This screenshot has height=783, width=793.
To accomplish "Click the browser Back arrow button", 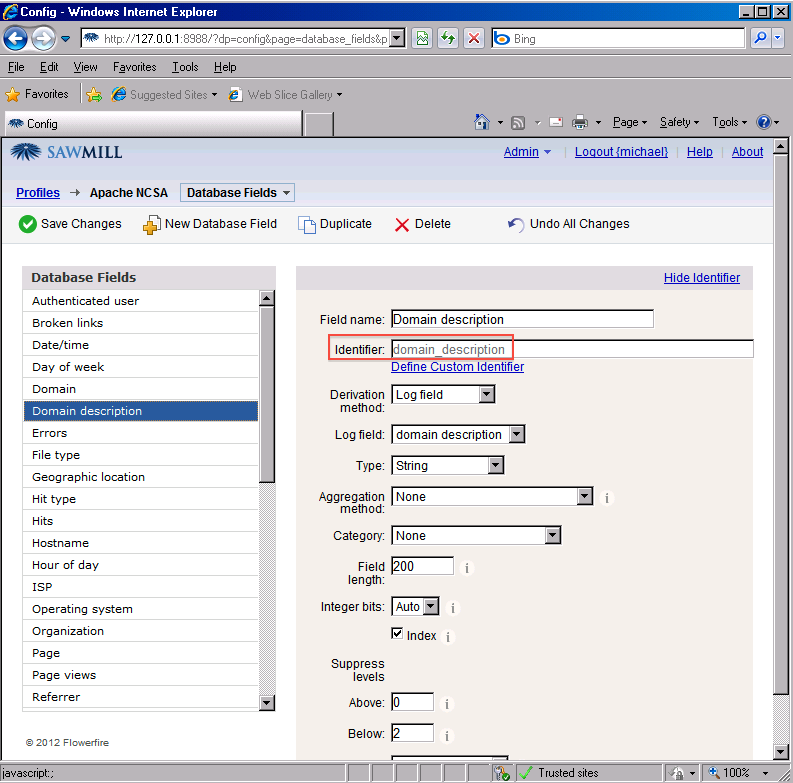I will [16, 39].
